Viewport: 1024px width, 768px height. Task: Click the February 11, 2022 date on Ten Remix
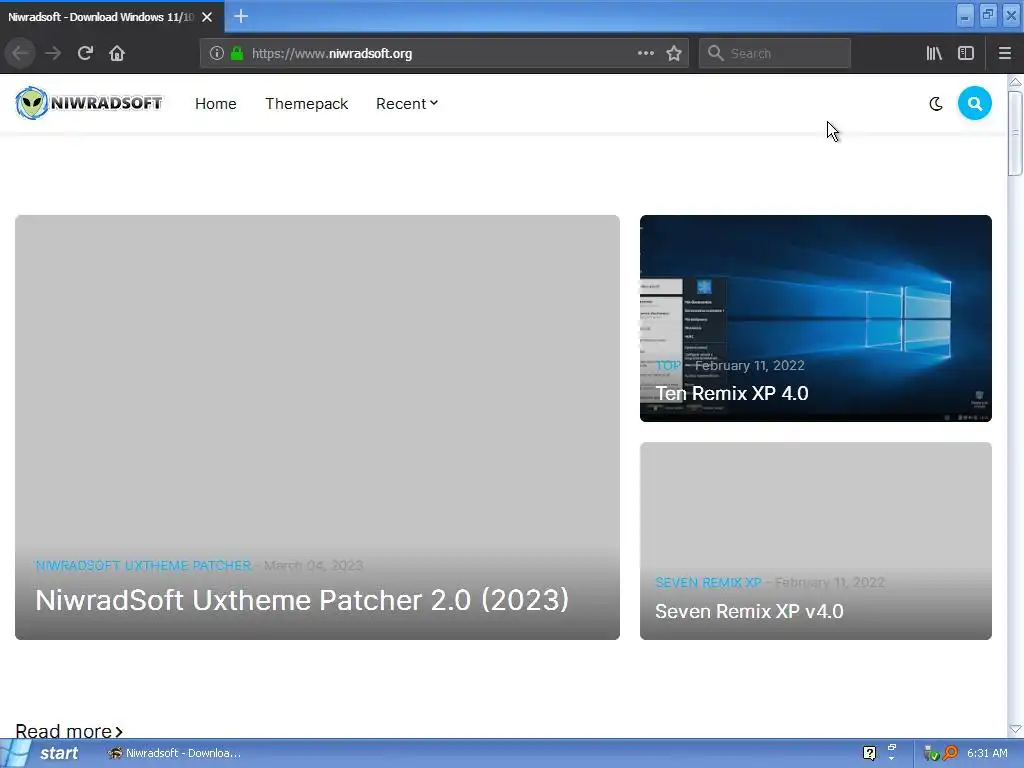pos(750,366)
